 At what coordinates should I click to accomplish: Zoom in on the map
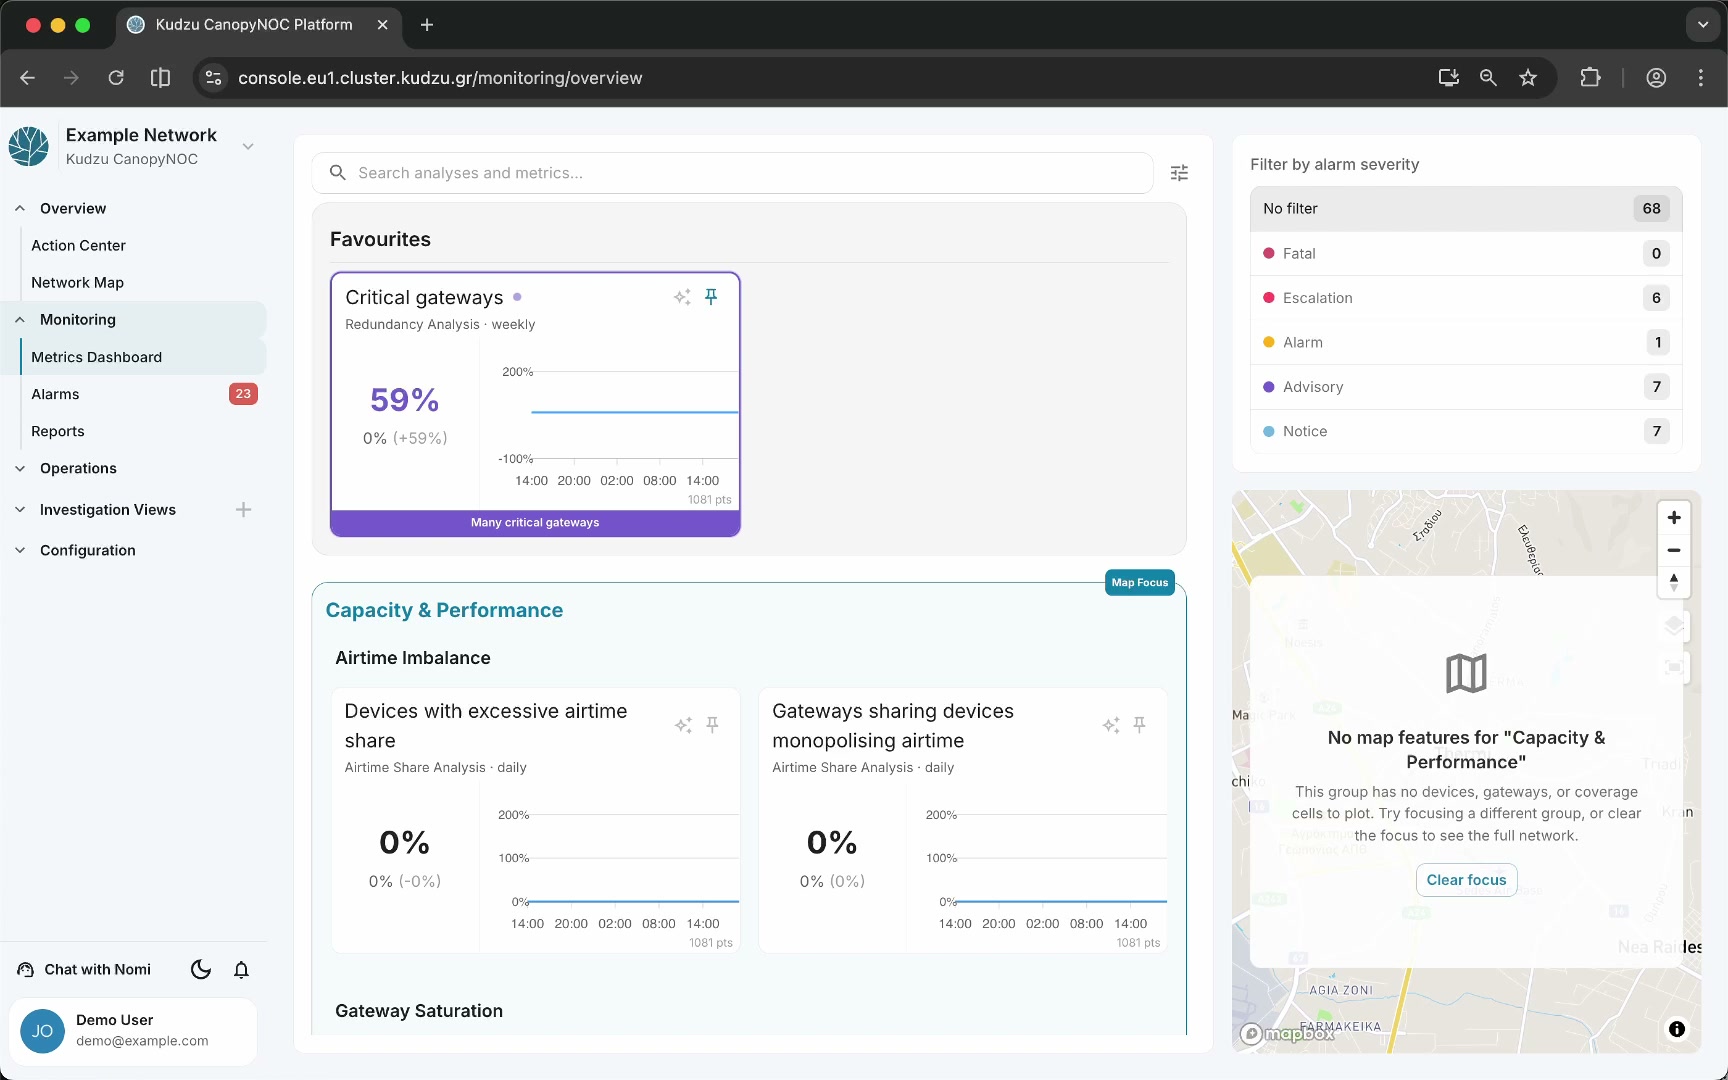1674,517
